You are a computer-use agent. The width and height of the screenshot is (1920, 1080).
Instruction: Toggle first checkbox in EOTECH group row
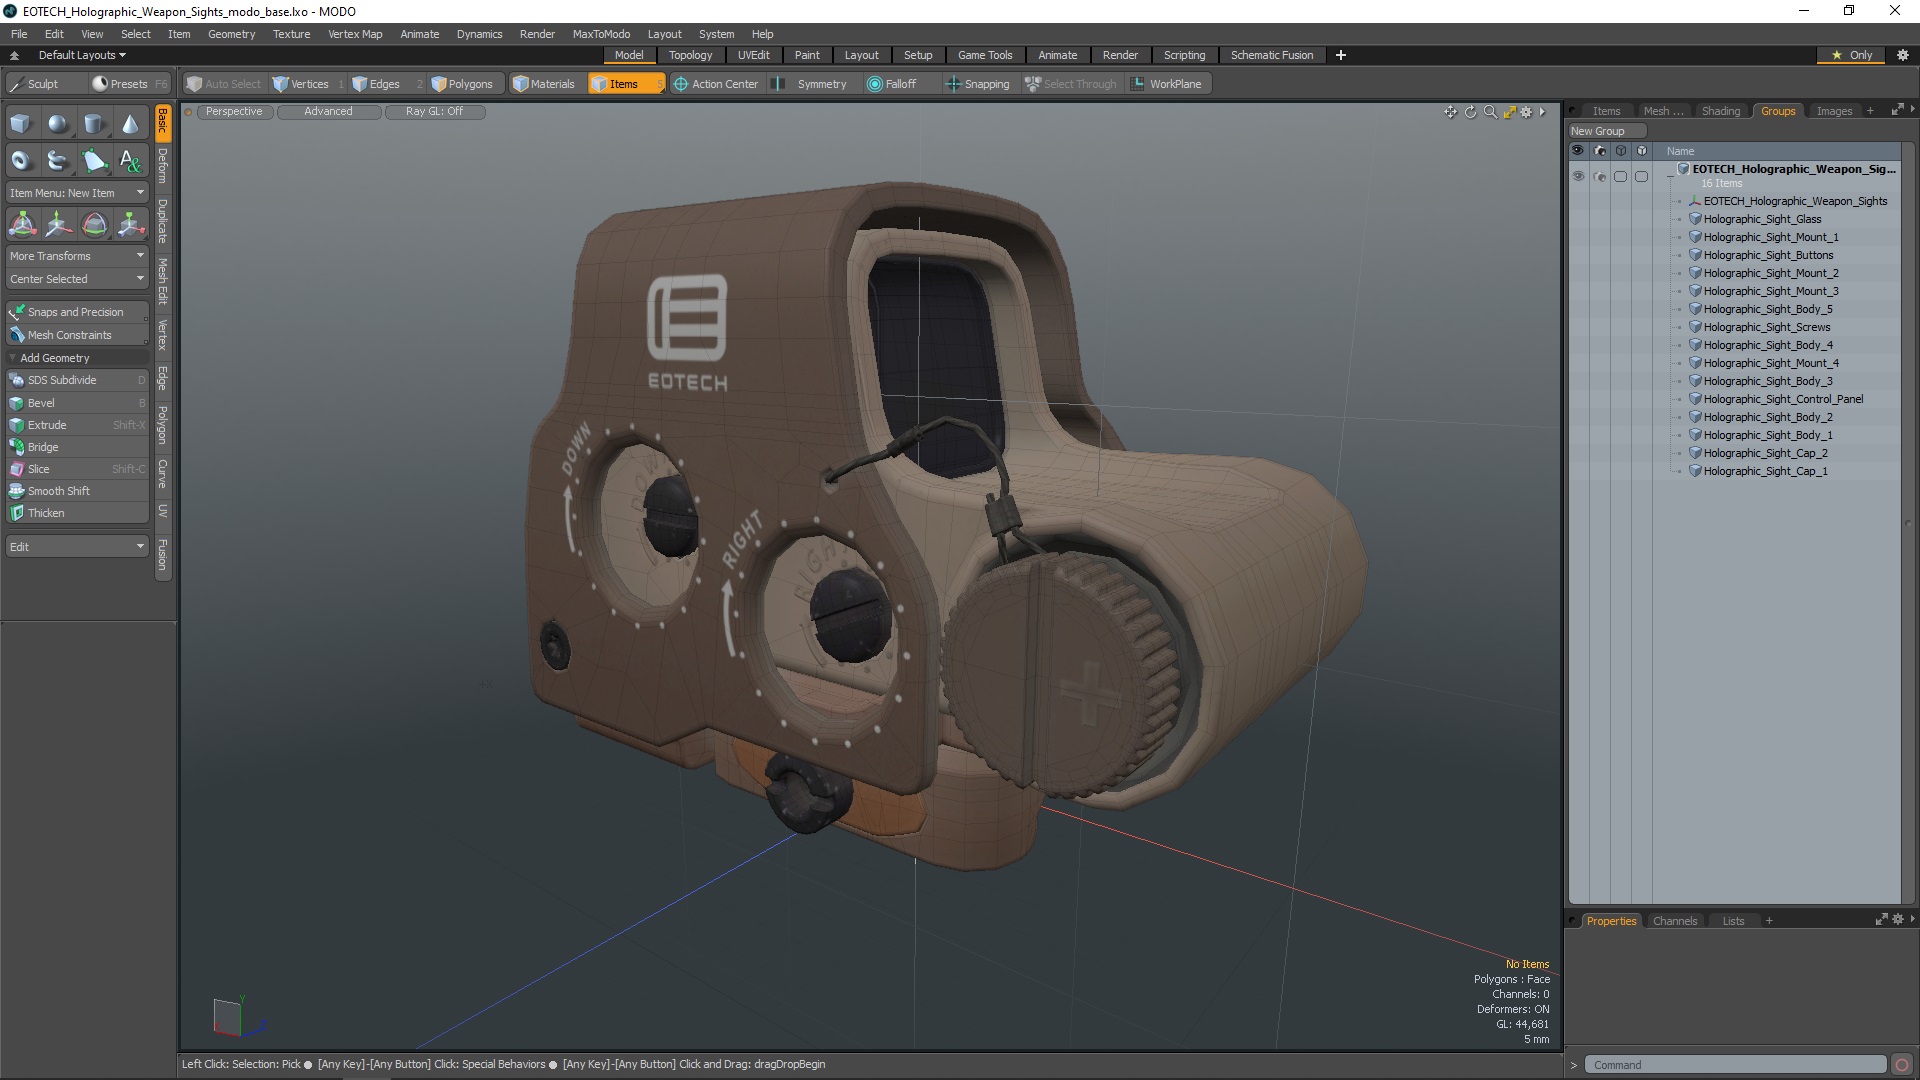[x=1620, y=176]
